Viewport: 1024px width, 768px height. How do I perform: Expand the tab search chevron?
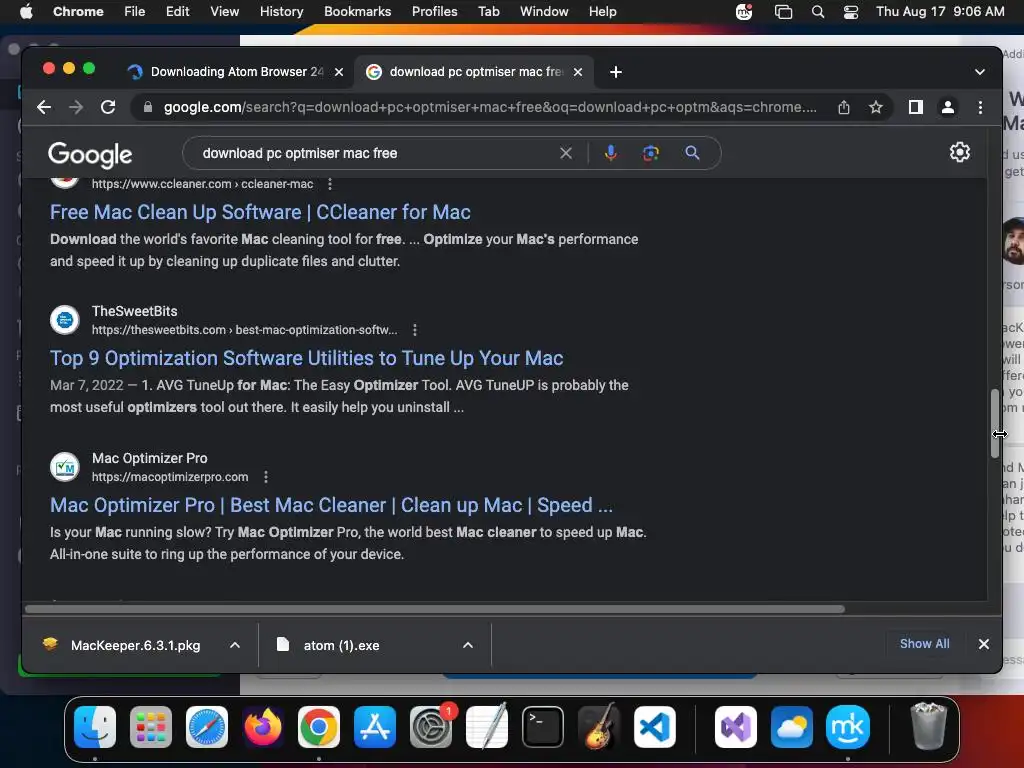pos(980,72)
